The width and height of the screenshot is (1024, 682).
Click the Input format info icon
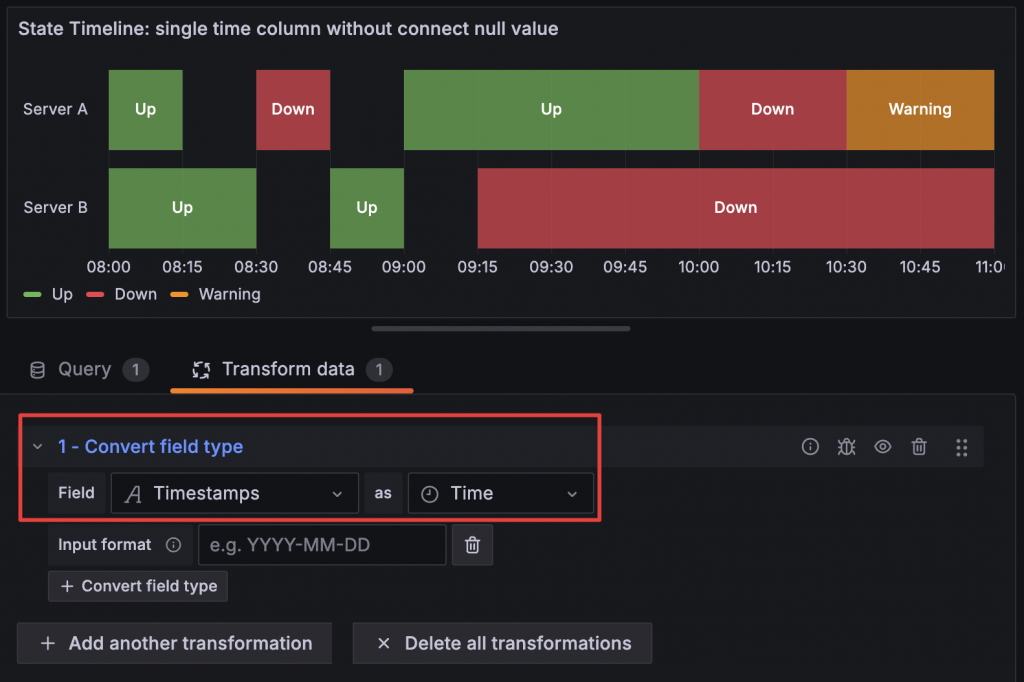[173, 545]
